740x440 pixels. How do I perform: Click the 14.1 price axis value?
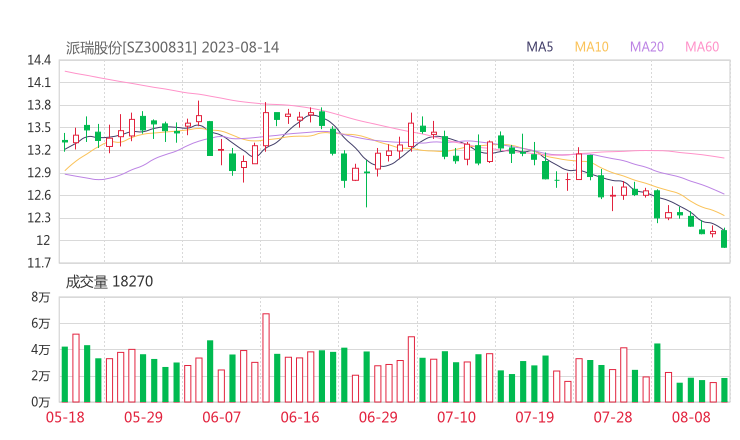pos(39,83)
